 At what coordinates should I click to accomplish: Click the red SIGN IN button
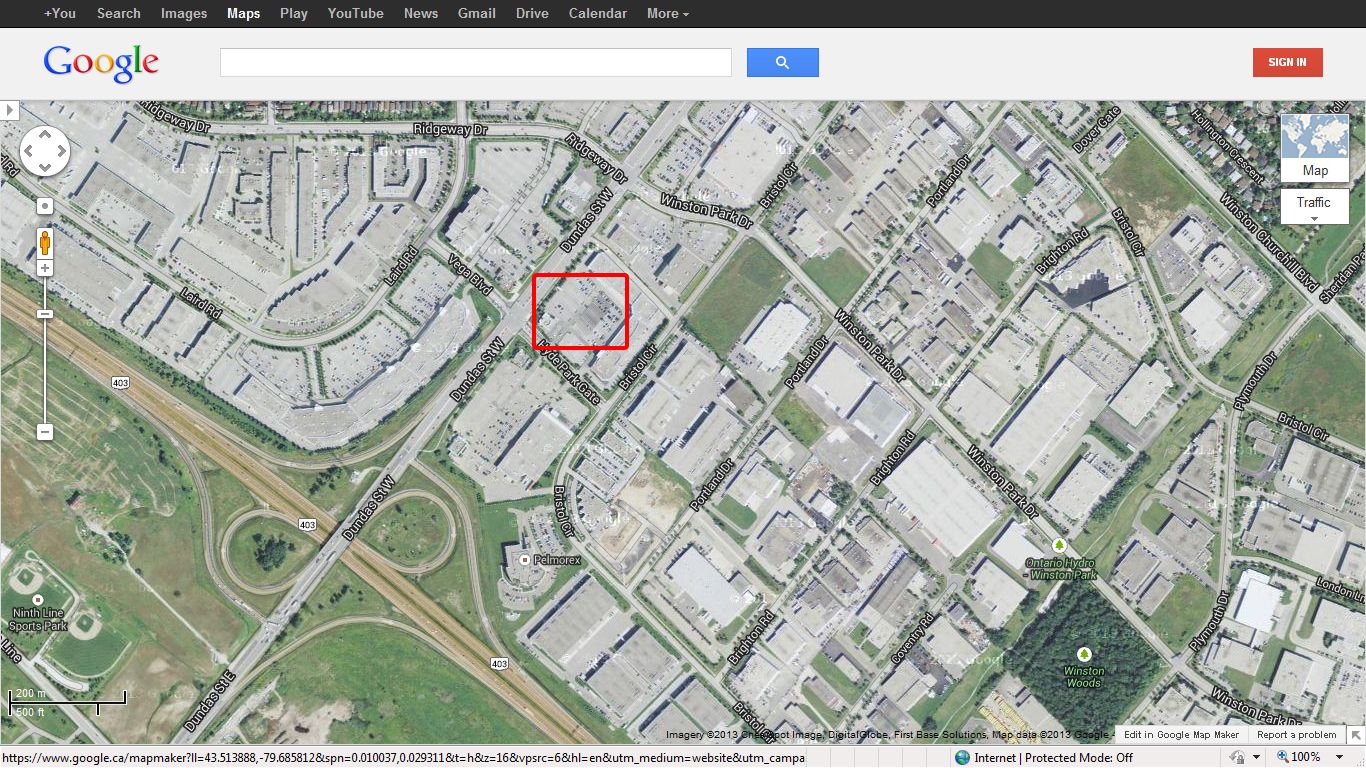1287,62
